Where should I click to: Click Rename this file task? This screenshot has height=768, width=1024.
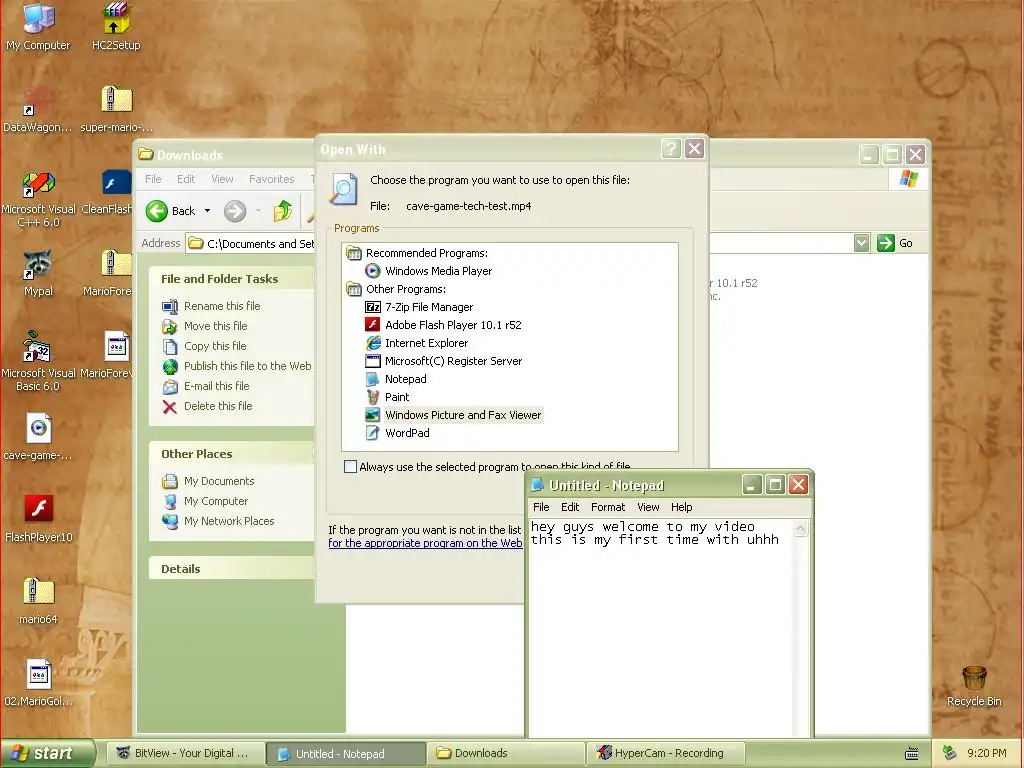(x=211, y=306)
